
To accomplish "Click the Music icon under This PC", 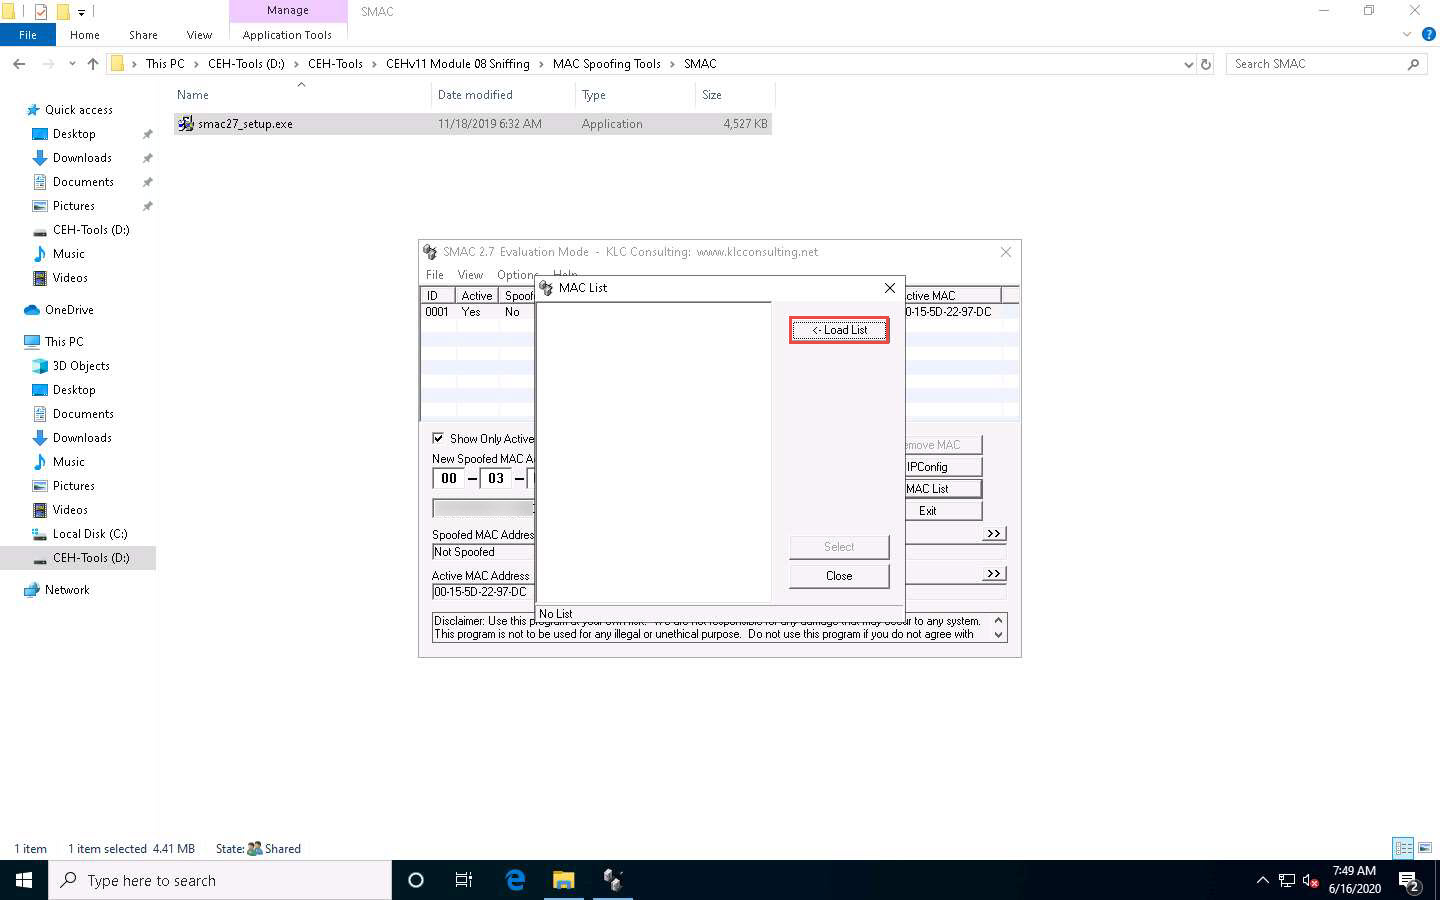I will tap(40, 462).
